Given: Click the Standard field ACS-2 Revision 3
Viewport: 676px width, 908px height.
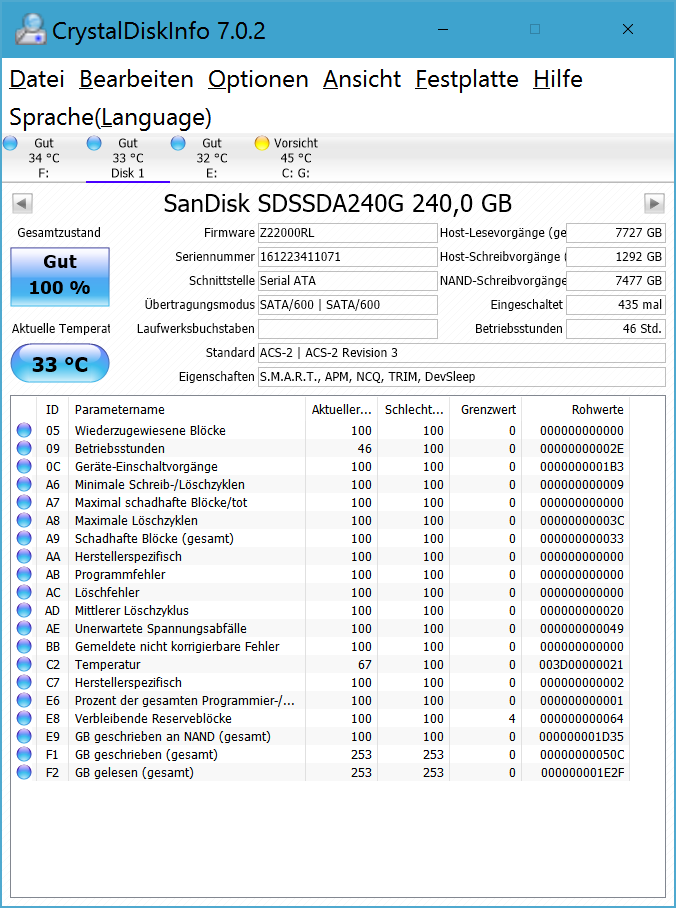Looking at the screenshot, I should 462,353.
